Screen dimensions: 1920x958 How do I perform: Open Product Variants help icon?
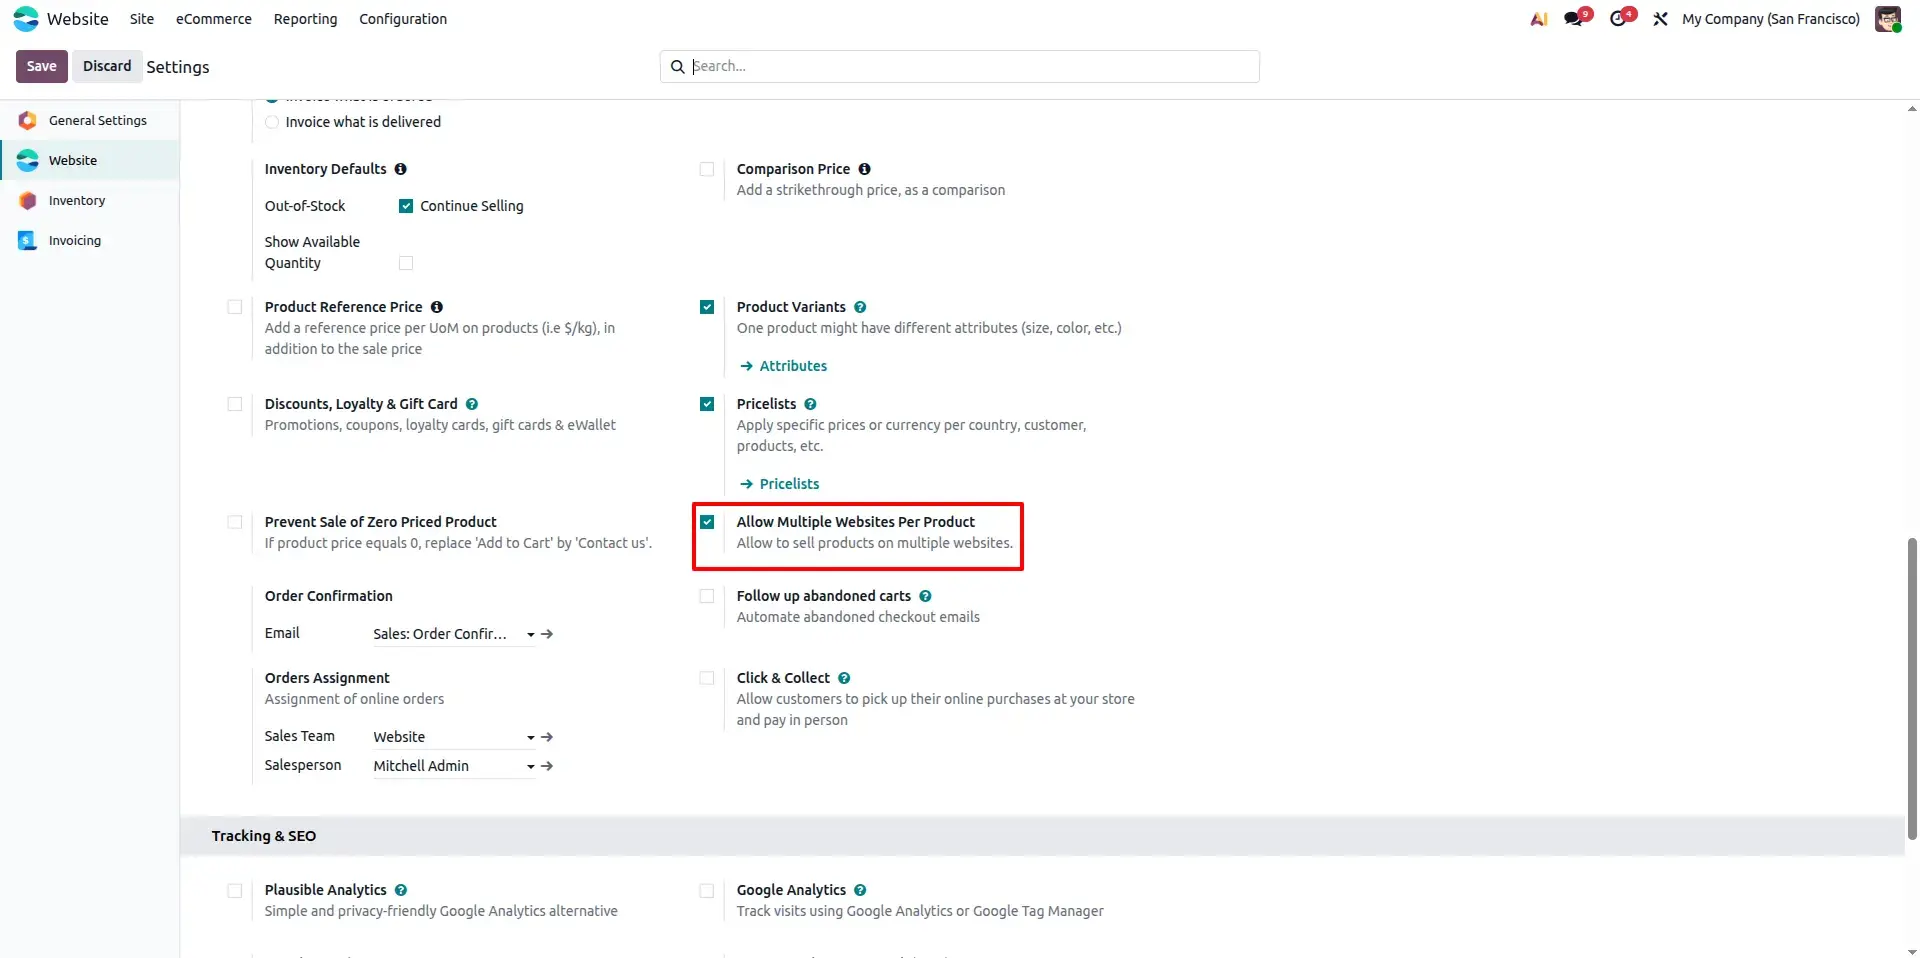click(860, 307)
